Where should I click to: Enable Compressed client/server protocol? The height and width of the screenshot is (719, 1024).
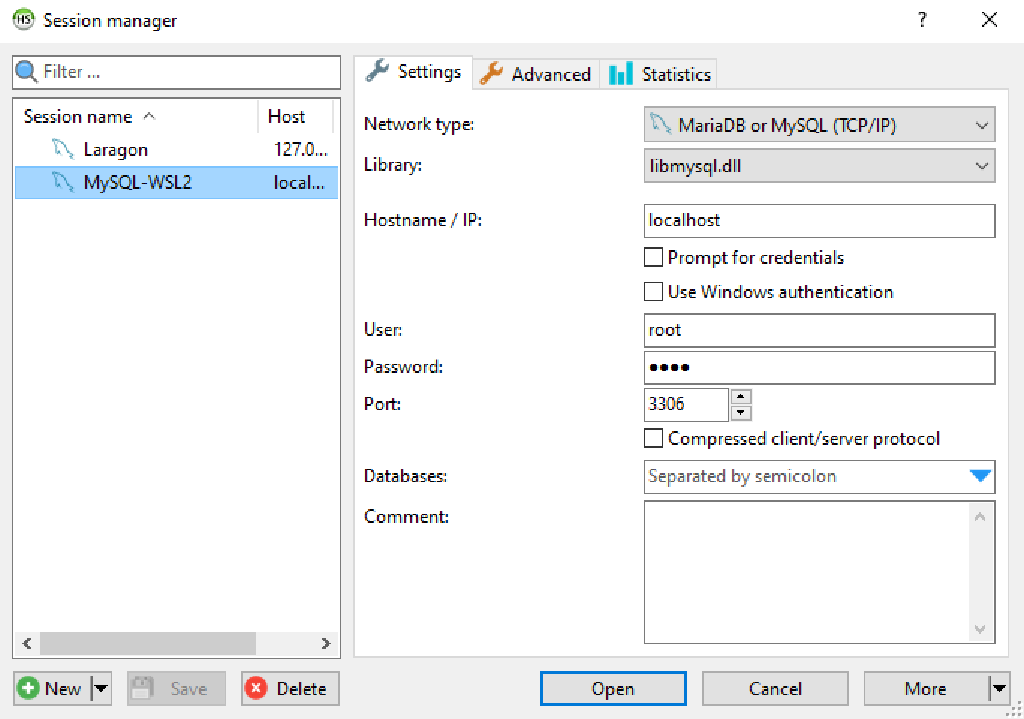coord(654,438)
